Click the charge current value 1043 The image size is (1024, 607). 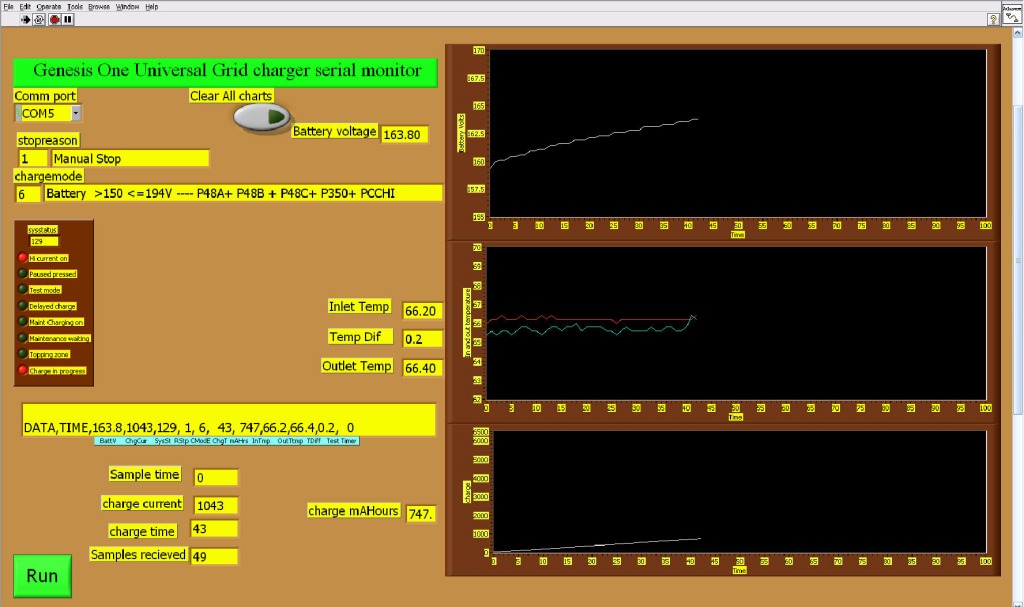click(216, 505)
